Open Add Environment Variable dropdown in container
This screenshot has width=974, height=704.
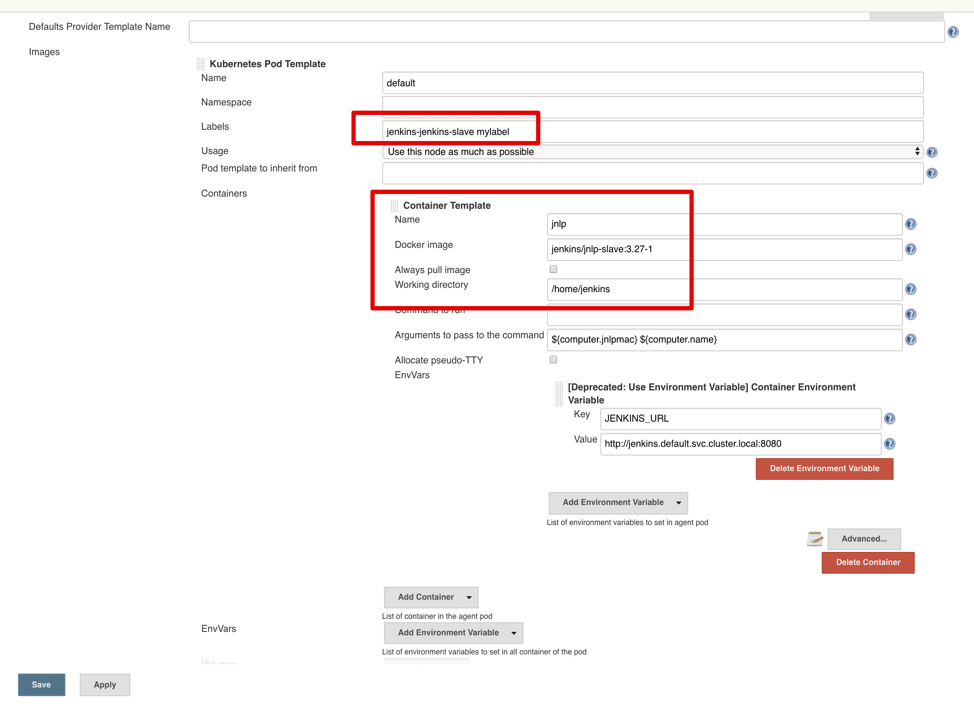coord(618,503)
